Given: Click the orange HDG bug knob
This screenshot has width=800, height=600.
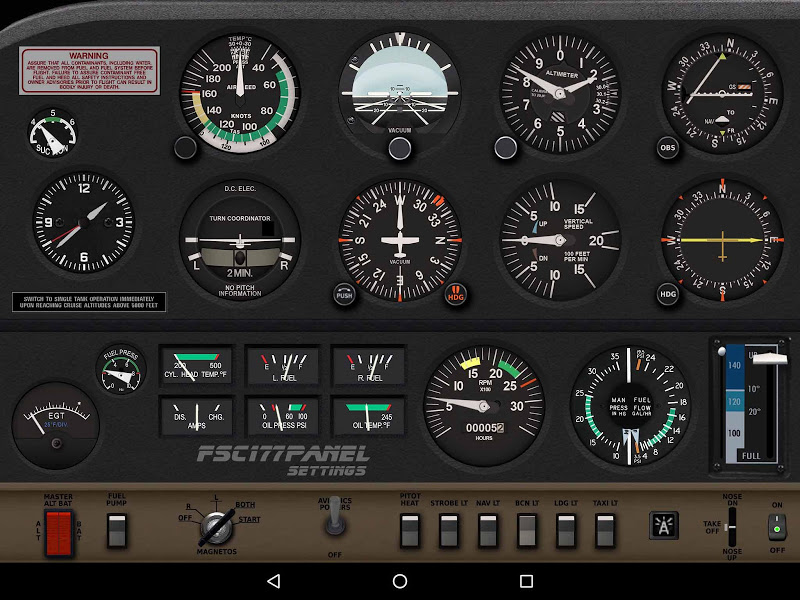Looking at the screenshot, I should (x=455, y=295).
